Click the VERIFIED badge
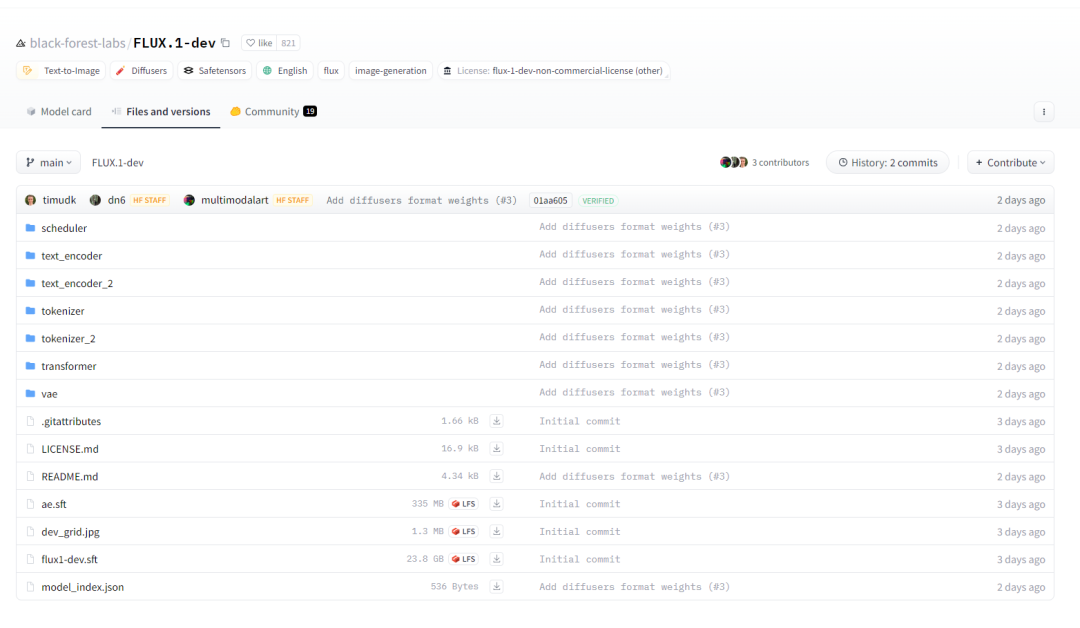Viewport: 1080px width, 628px height. (597, 200)
